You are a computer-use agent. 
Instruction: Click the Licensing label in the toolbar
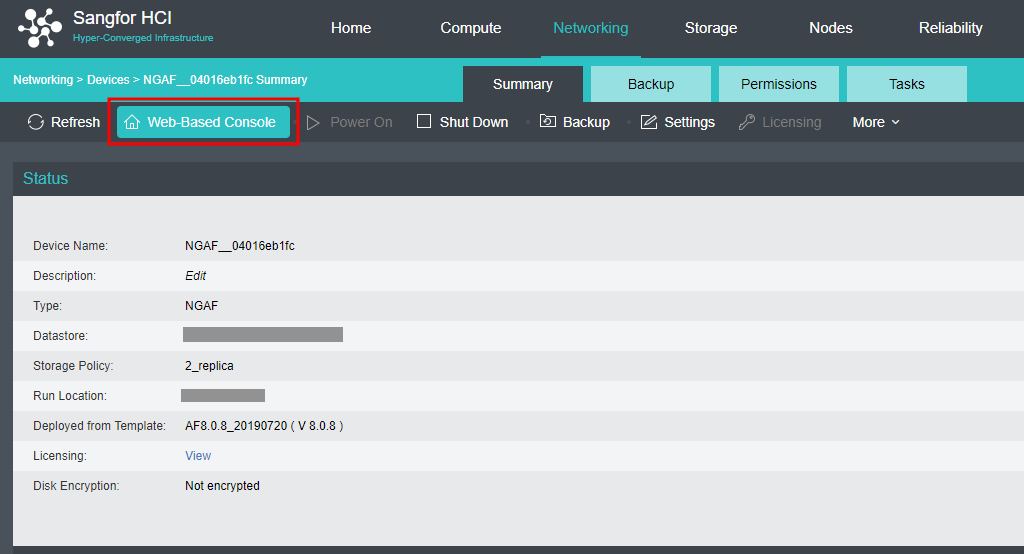[x=792, y=122]
